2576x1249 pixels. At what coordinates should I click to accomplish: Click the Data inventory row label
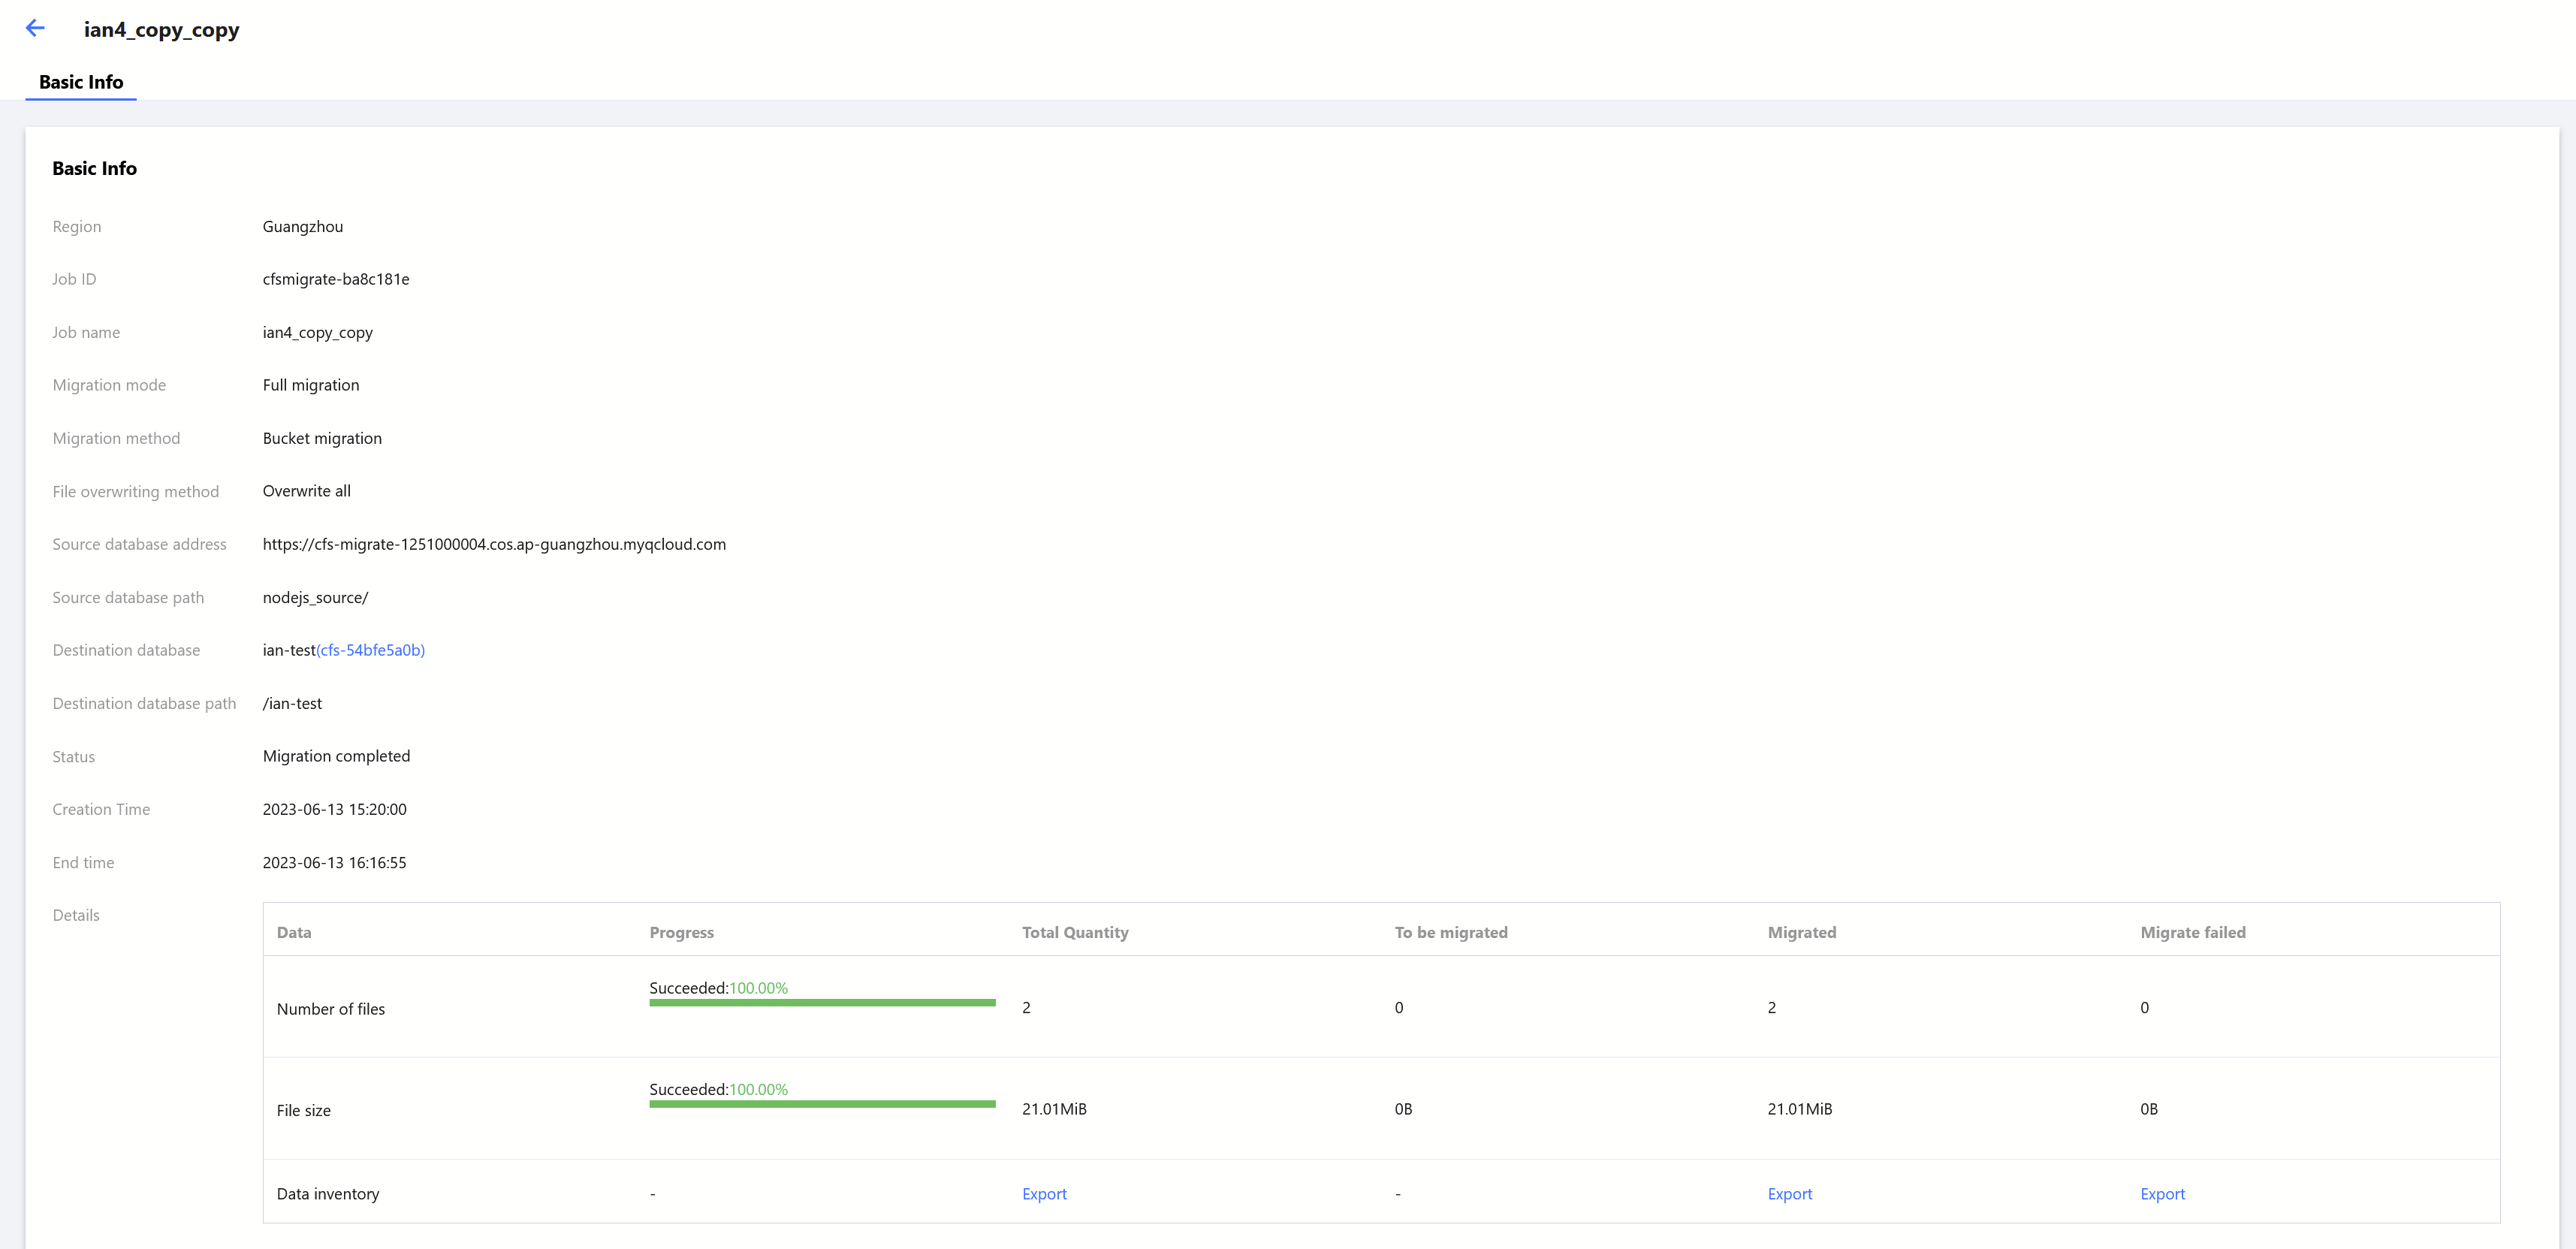click(x=328, y=1194)
